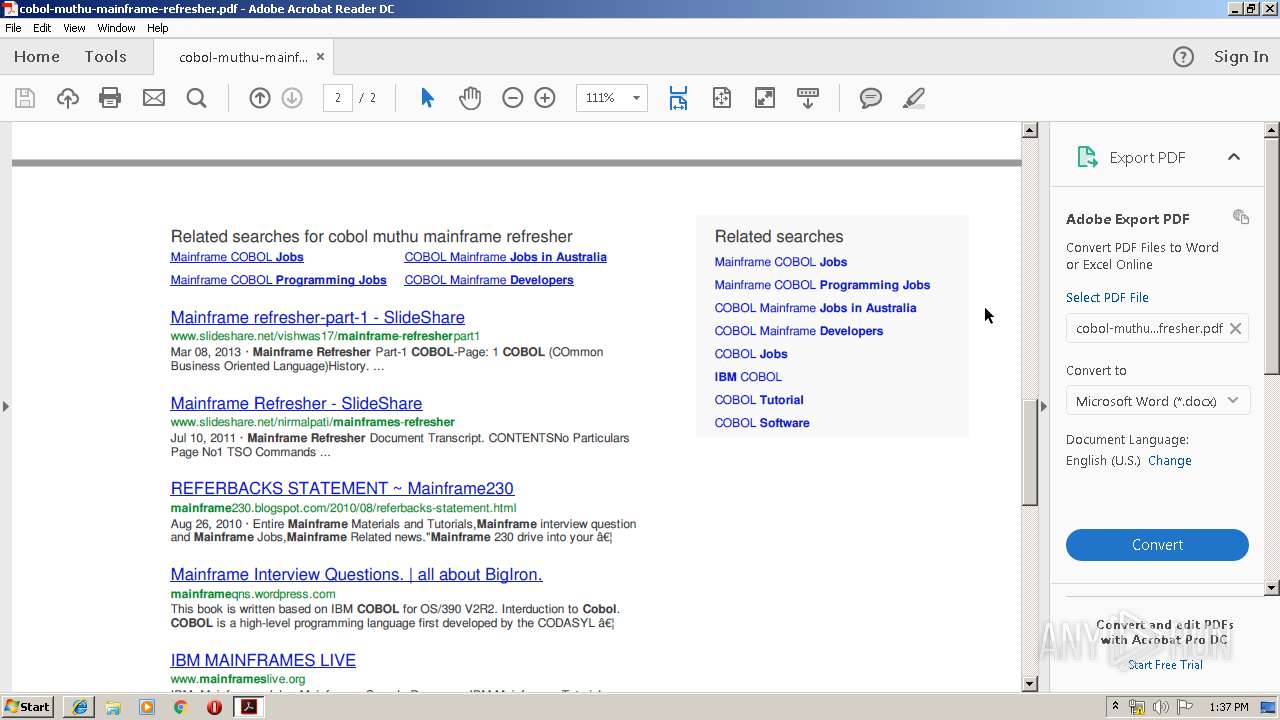The image size is (1280, 720).
Task: Click the document vertical scrollbar thumb
Action: pyautogui.click(x=1029, y=453)
